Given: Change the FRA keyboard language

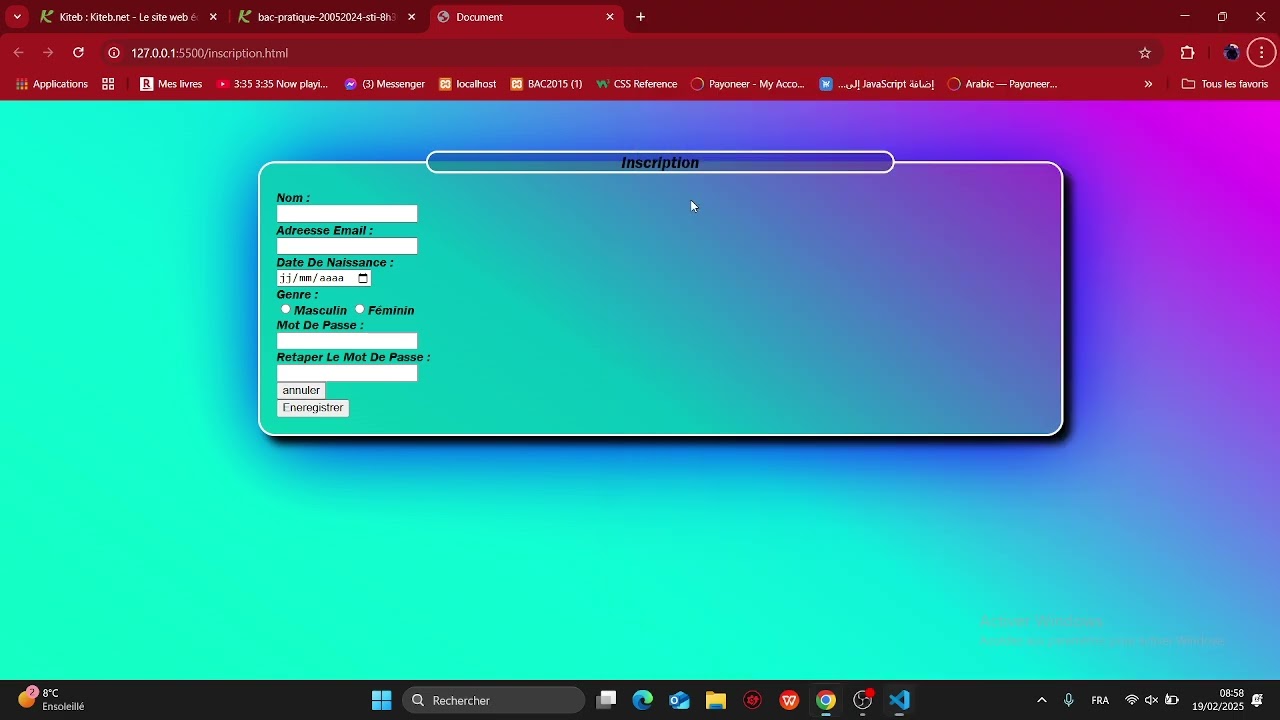Looking at the screenshot, I should pyautogui.click(x=1100, y=700).
